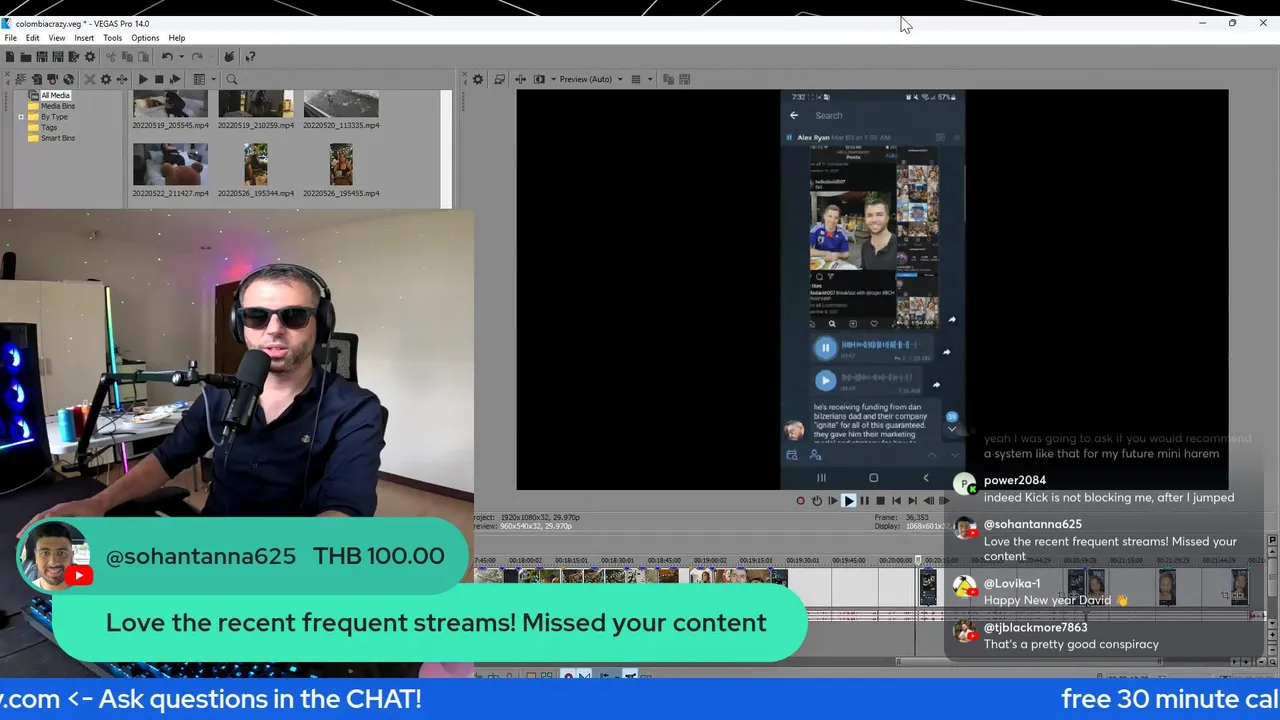Screen dimensions: 1280x720
Task: Click the Render As icon
Action: [74, 57]
